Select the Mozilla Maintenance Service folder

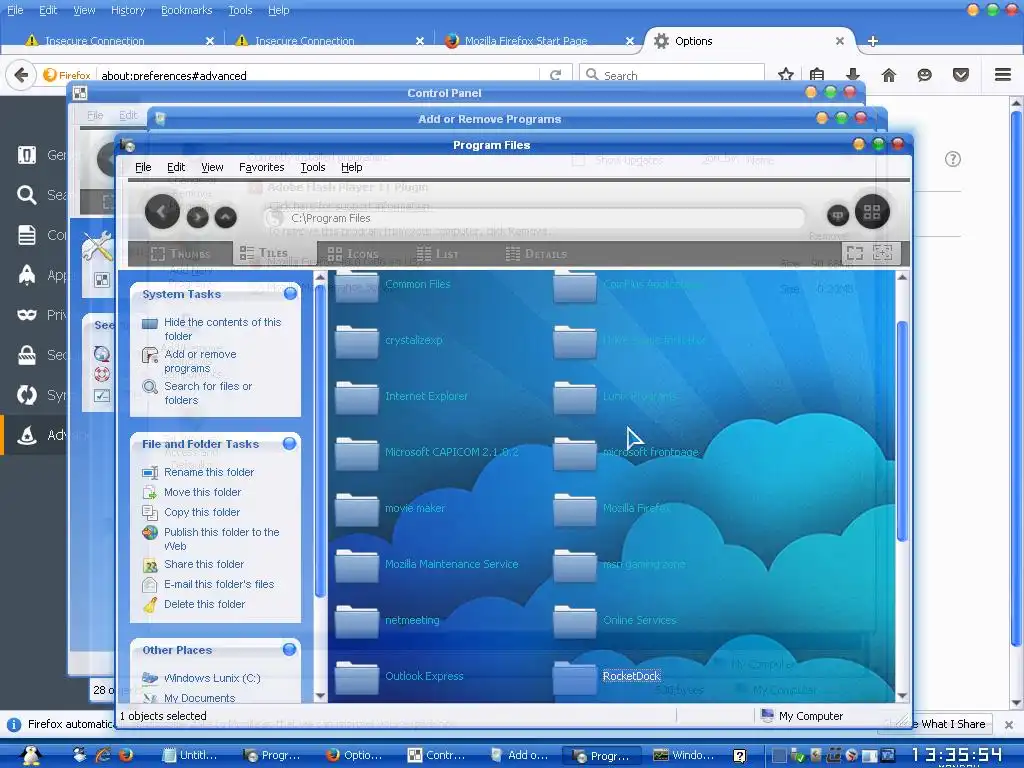tap(426, 564)
